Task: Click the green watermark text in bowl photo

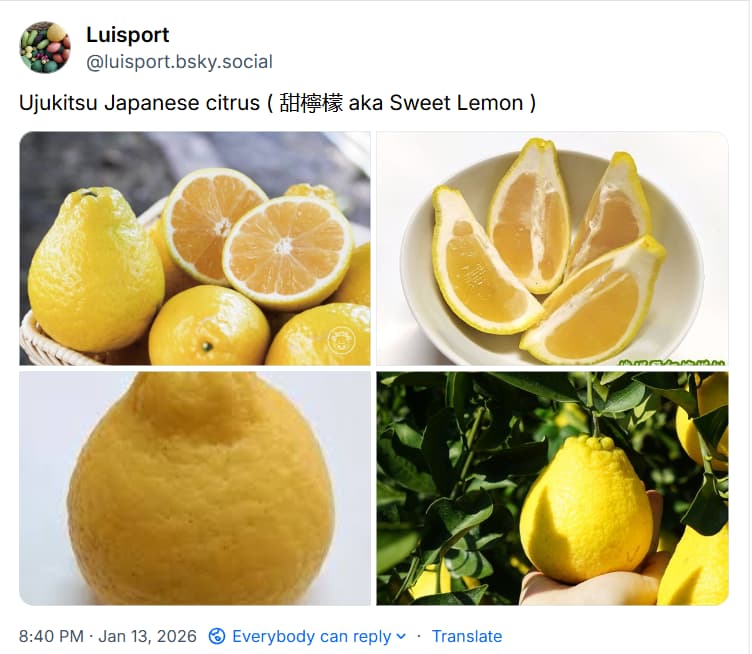Action: (671, 362)
